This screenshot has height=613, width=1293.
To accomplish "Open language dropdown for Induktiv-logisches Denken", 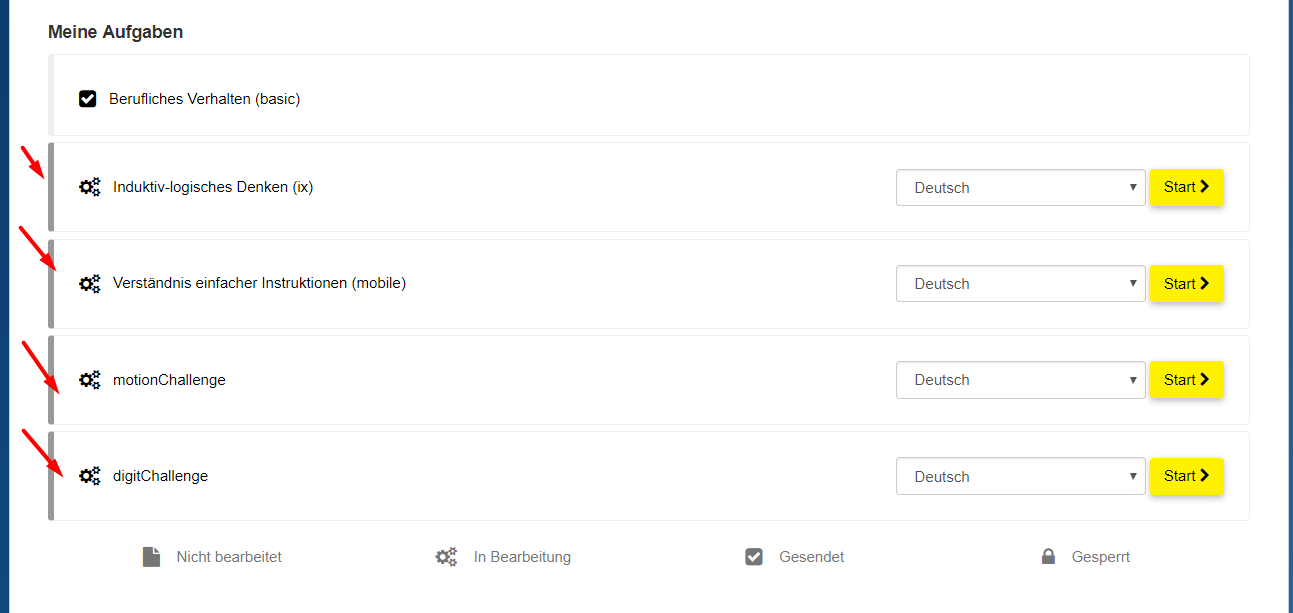I will point(1020,187).
